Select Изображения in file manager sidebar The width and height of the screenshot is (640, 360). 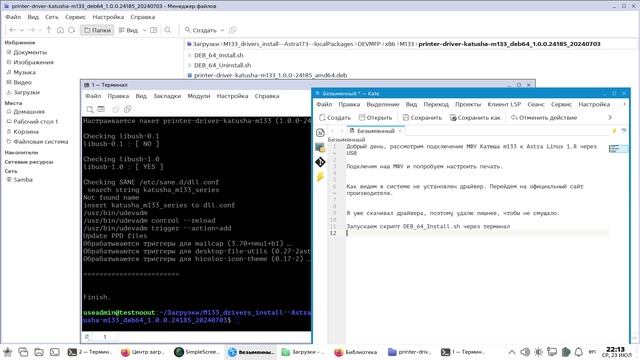coord(30,62)
